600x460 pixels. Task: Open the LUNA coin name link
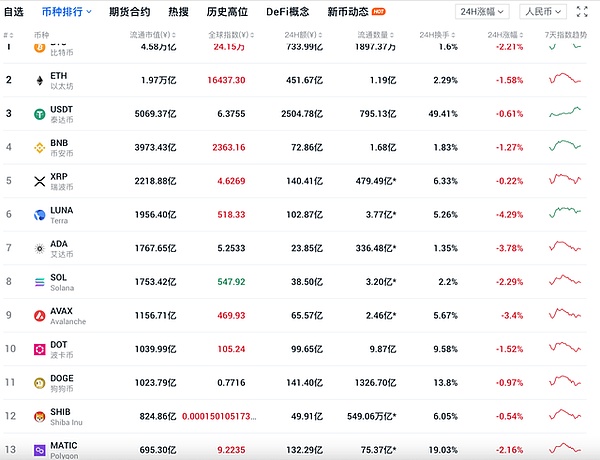[x=62, y=210]
